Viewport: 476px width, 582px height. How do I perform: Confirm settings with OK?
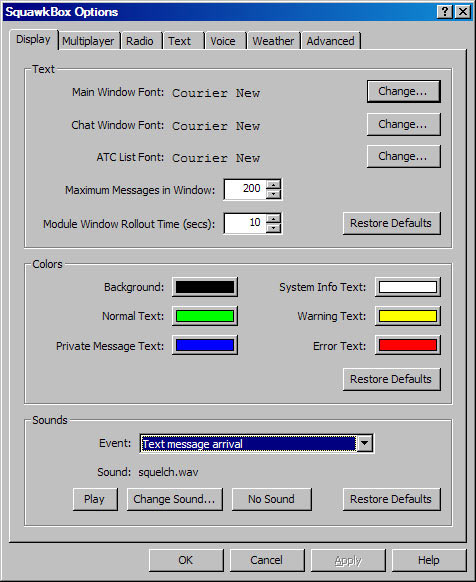pos(186,560)
